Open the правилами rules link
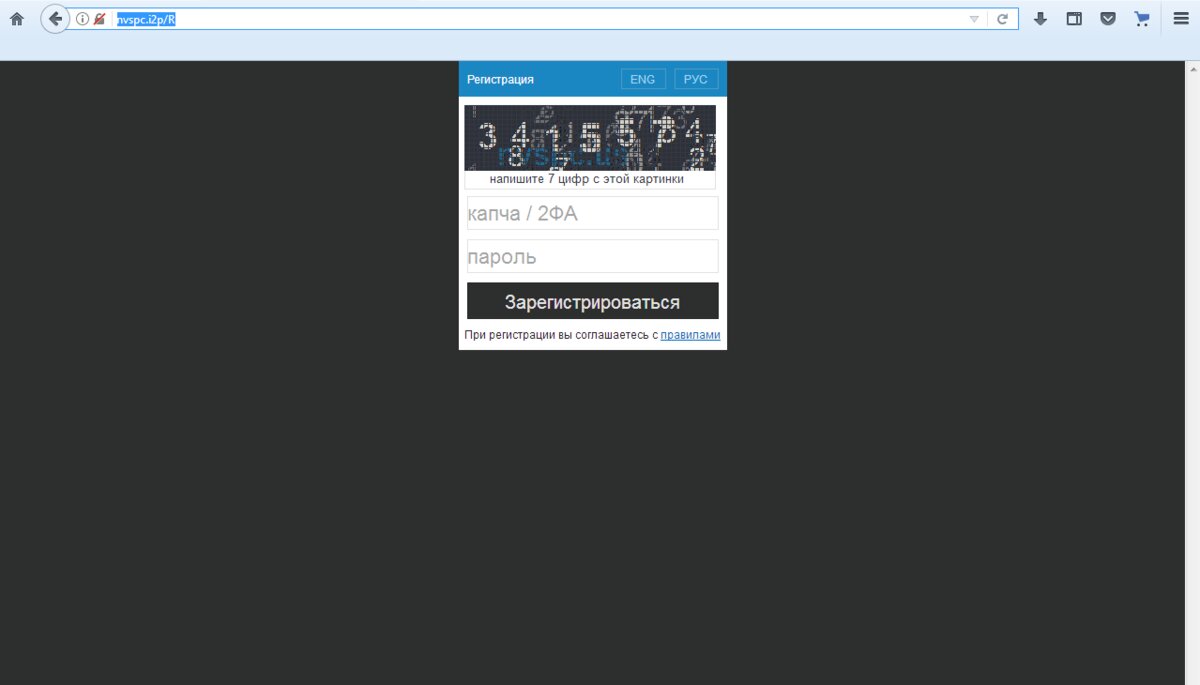 (690, 335)
